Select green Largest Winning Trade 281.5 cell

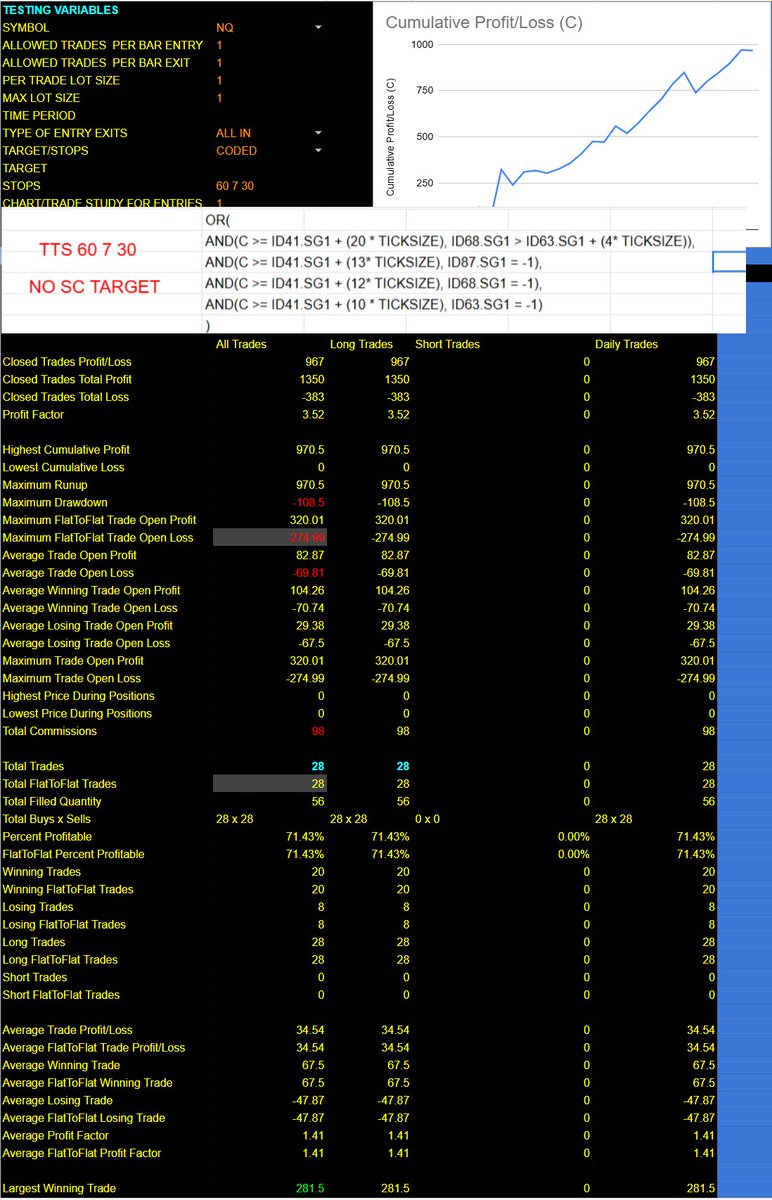coord(310,1188)
